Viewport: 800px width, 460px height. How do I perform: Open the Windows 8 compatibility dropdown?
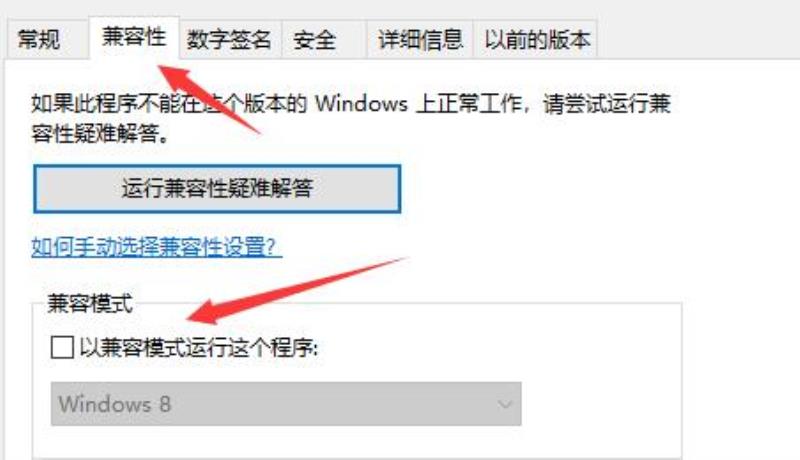(286, 404)
